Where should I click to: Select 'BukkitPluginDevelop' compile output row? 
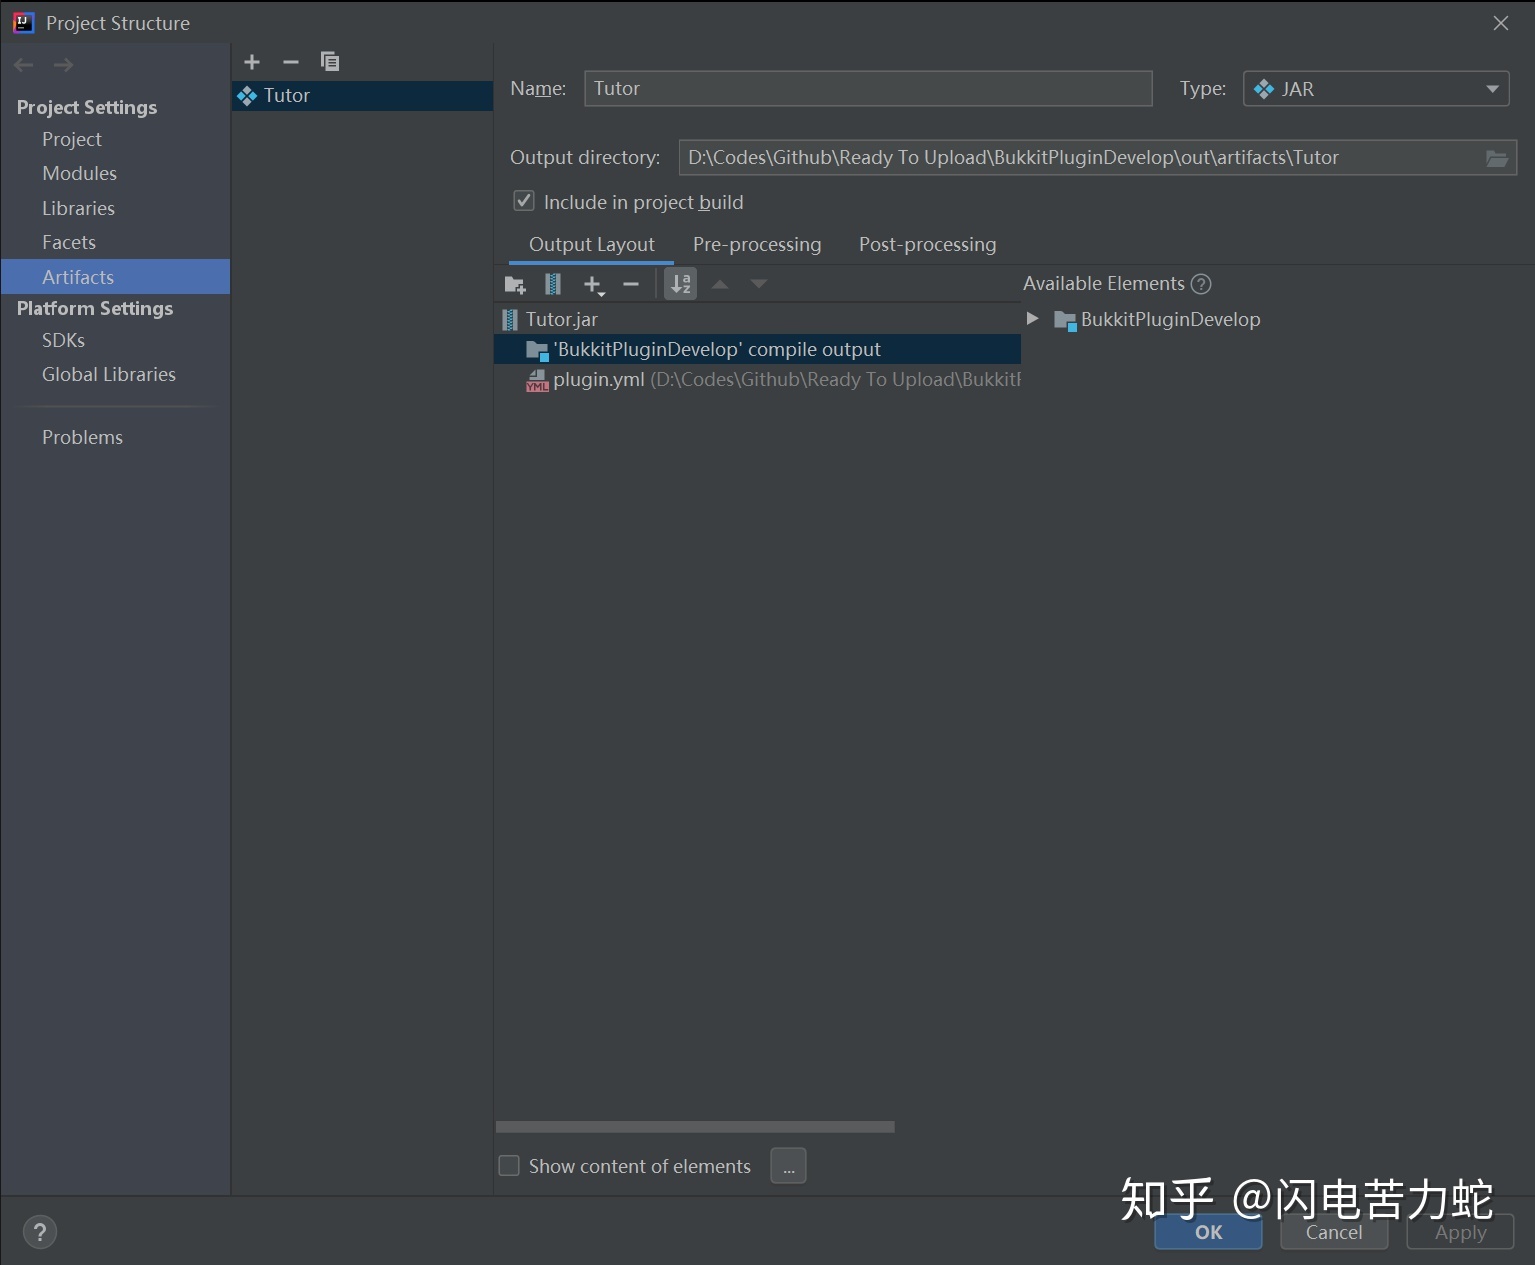757,350
